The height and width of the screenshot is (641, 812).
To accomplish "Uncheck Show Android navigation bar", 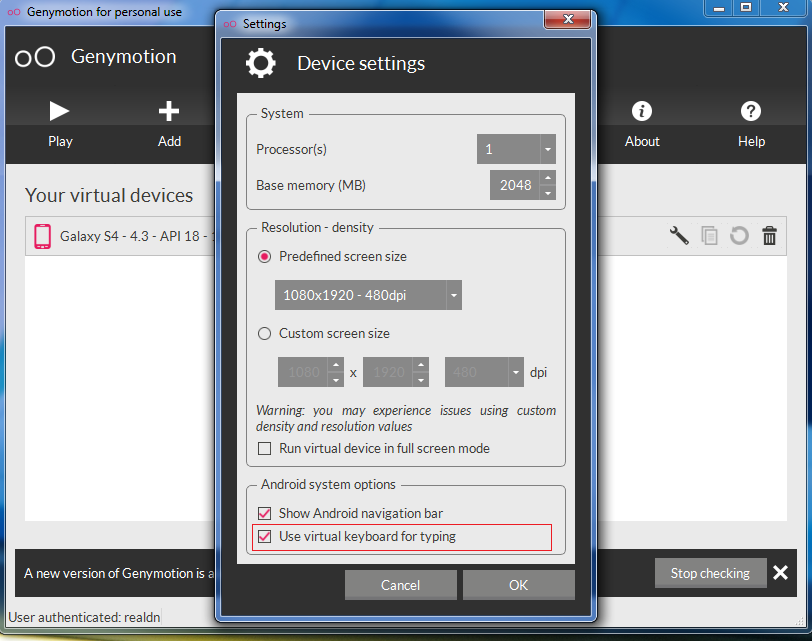I will click(265, 513).
